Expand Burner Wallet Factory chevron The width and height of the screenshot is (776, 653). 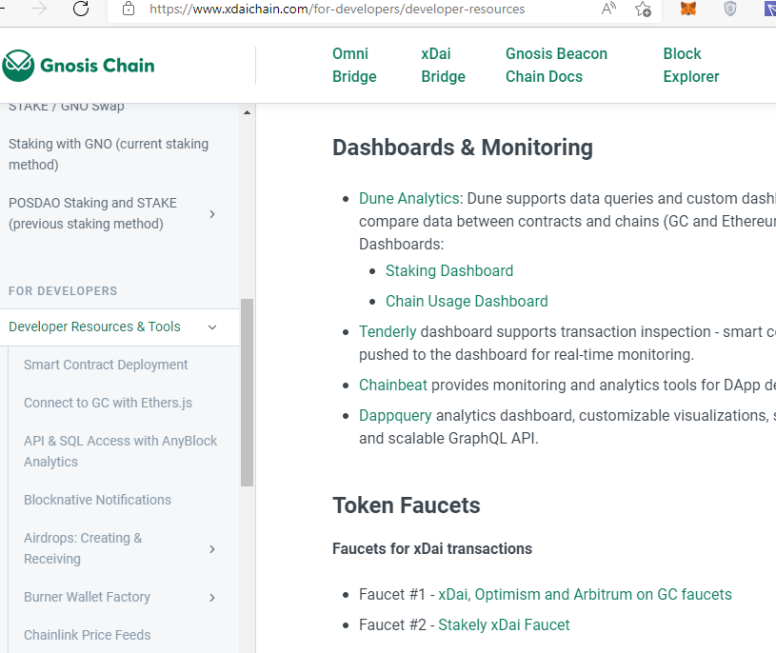click(x=212, y=598)
